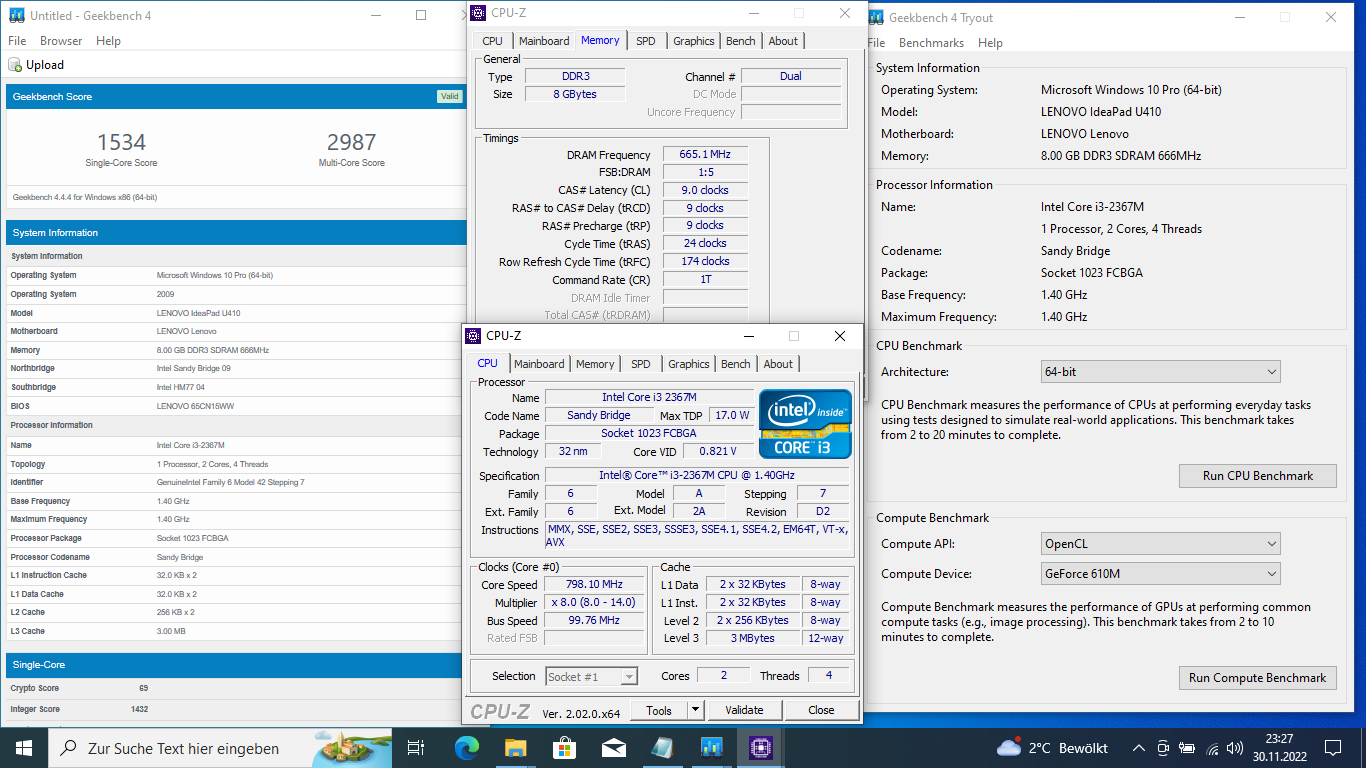Image resolution: width=1366 pixels, height=768 pixels.
Task: Click the Single-Core Score 1534
Action: click(x=121, y=143)
